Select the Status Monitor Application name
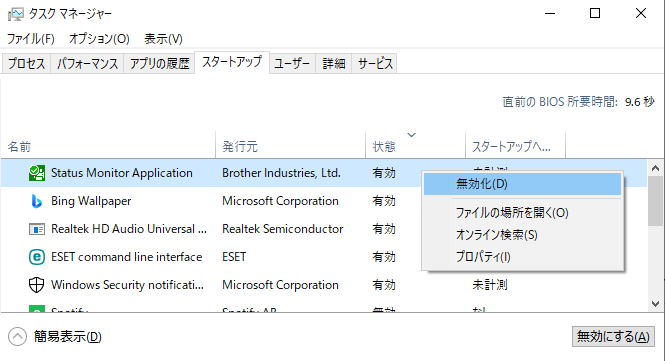Image resolution: width=665 pixels, height=361 pixels. [x=122, y=173]
